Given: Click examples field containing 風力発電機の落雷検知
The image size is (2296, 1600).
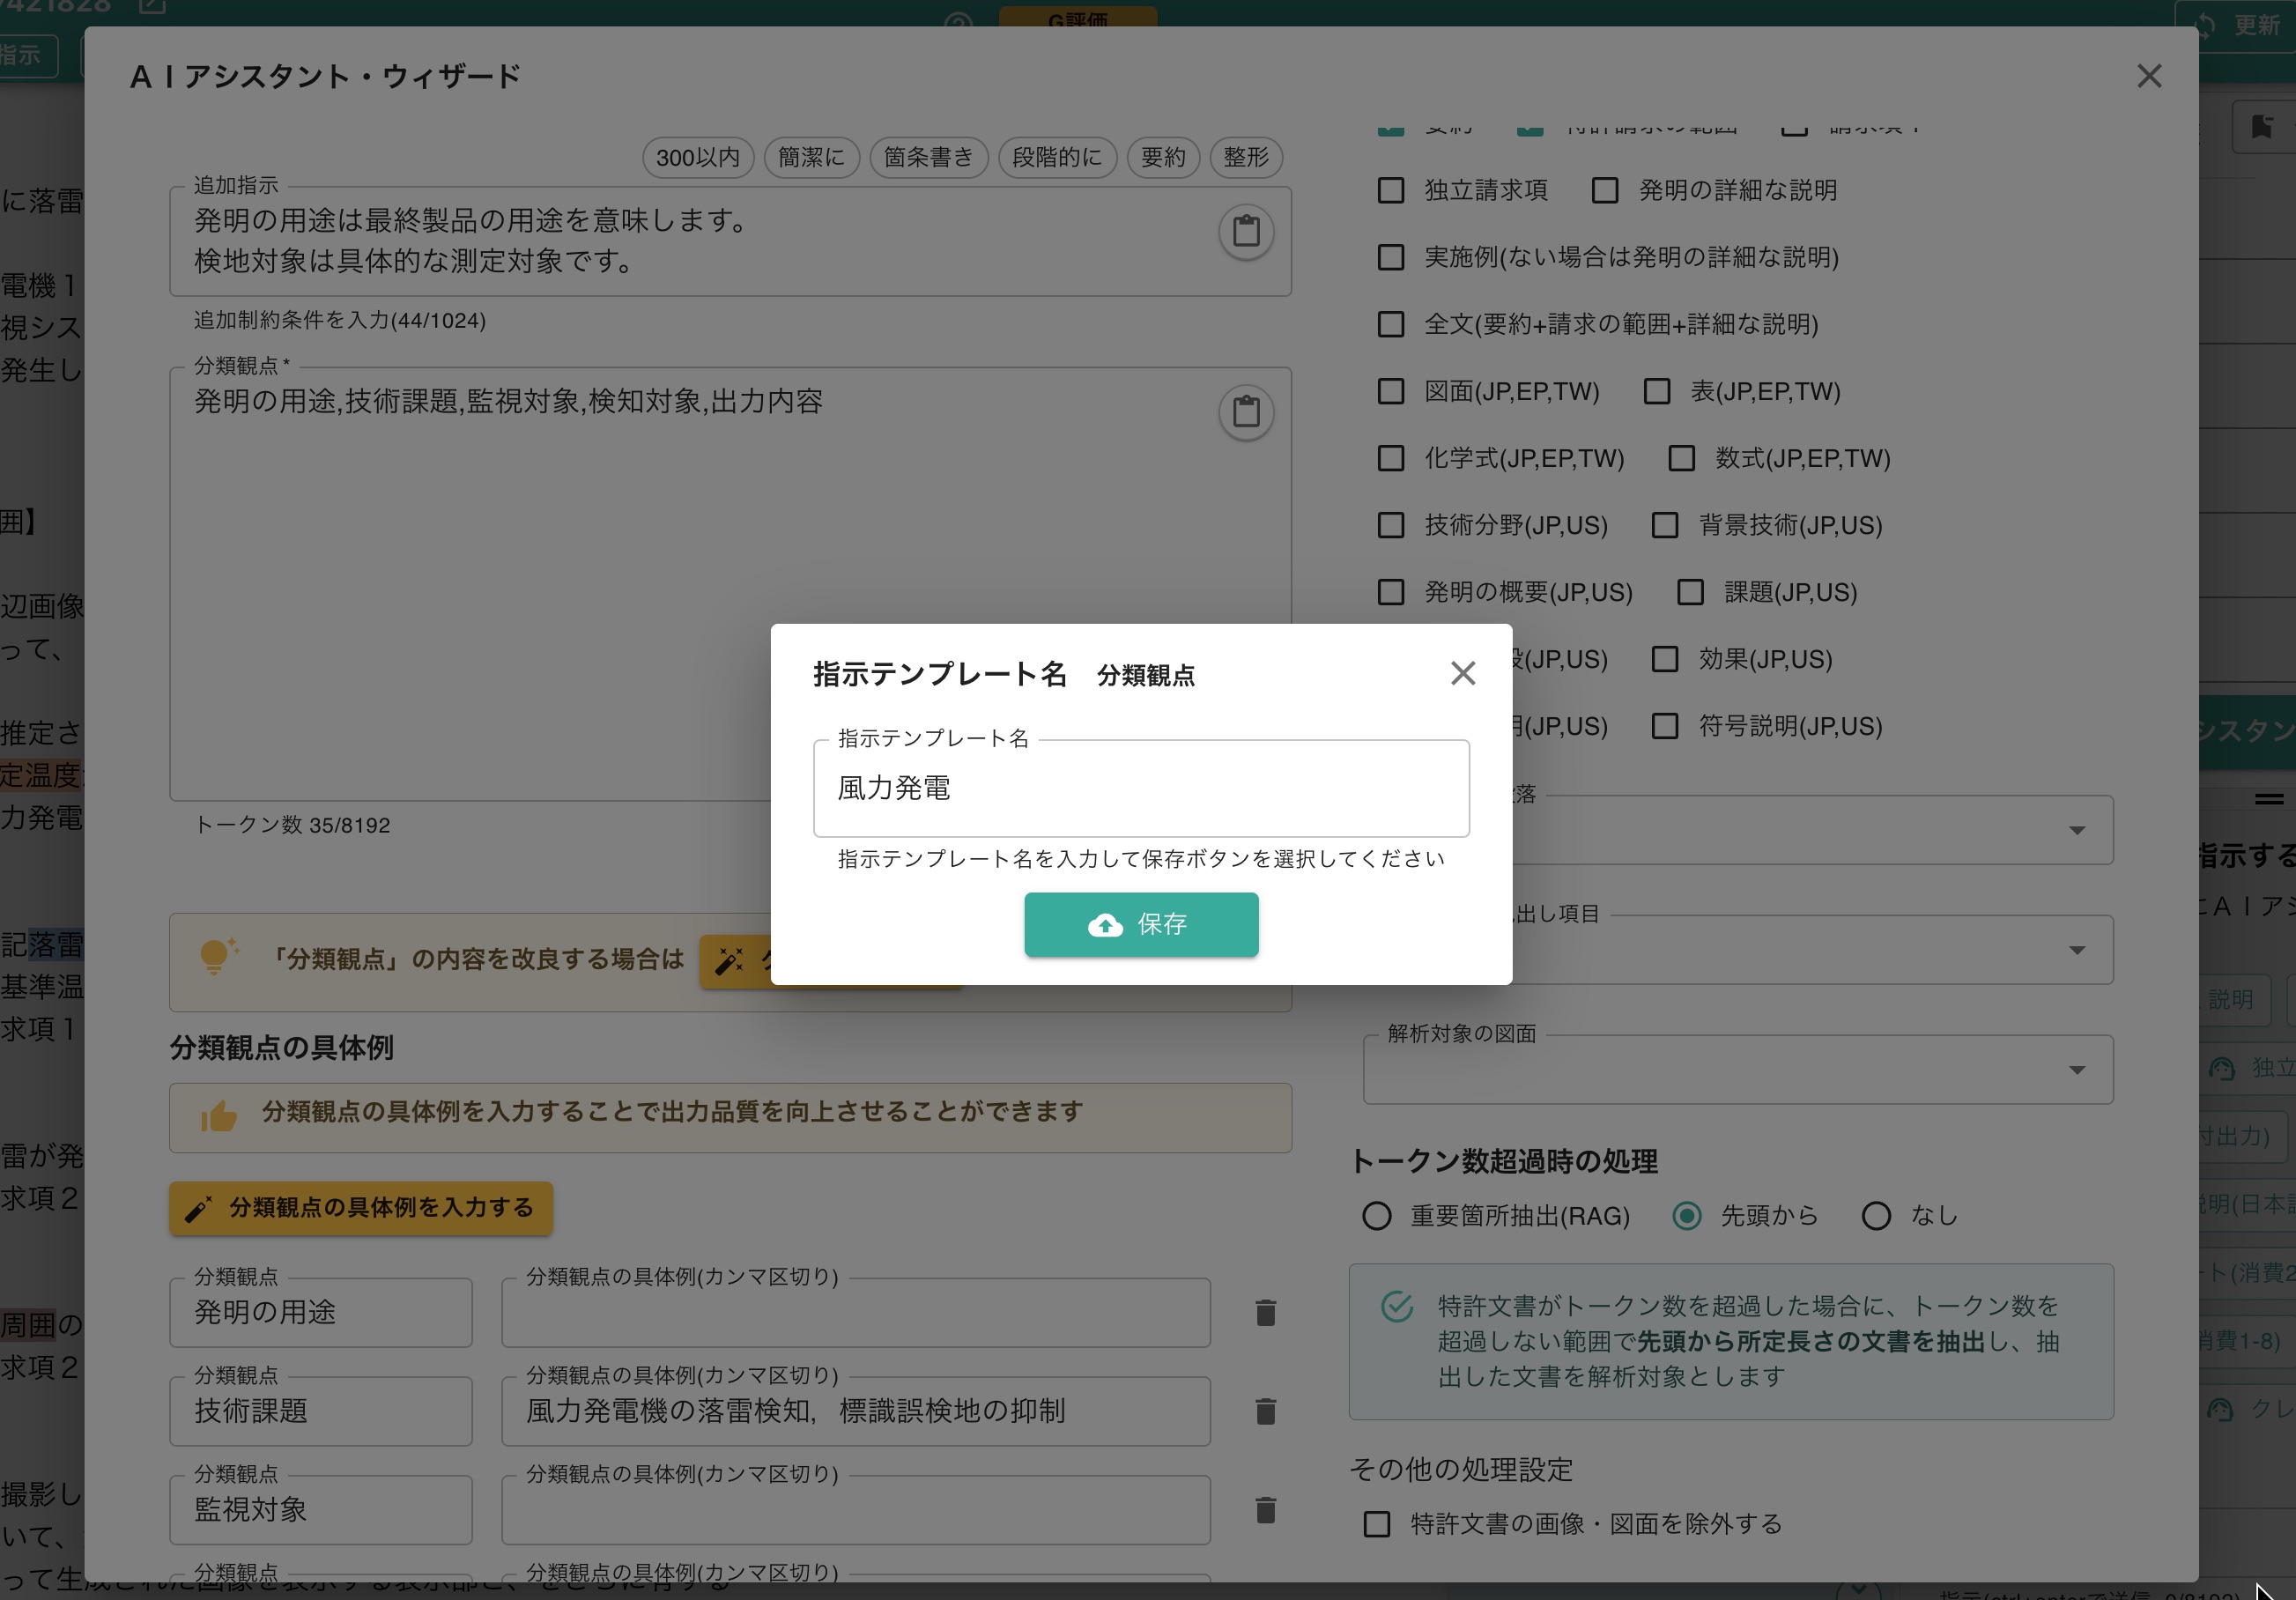Looking at the screenshot, I should pyautogui.click(x=856, y=1411).
